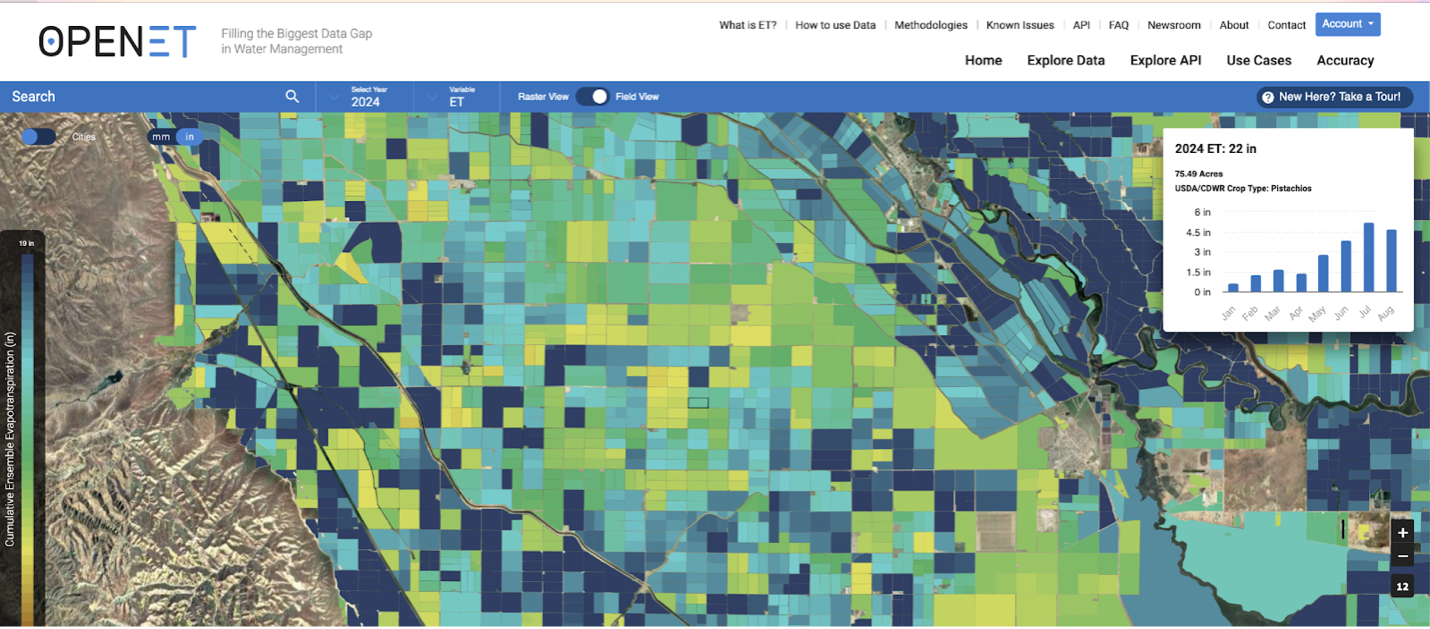The width and height of the screenshot is (1430, 629).
Task: Click the New Here? Take a Tour button
Action: coord(1334,97)
